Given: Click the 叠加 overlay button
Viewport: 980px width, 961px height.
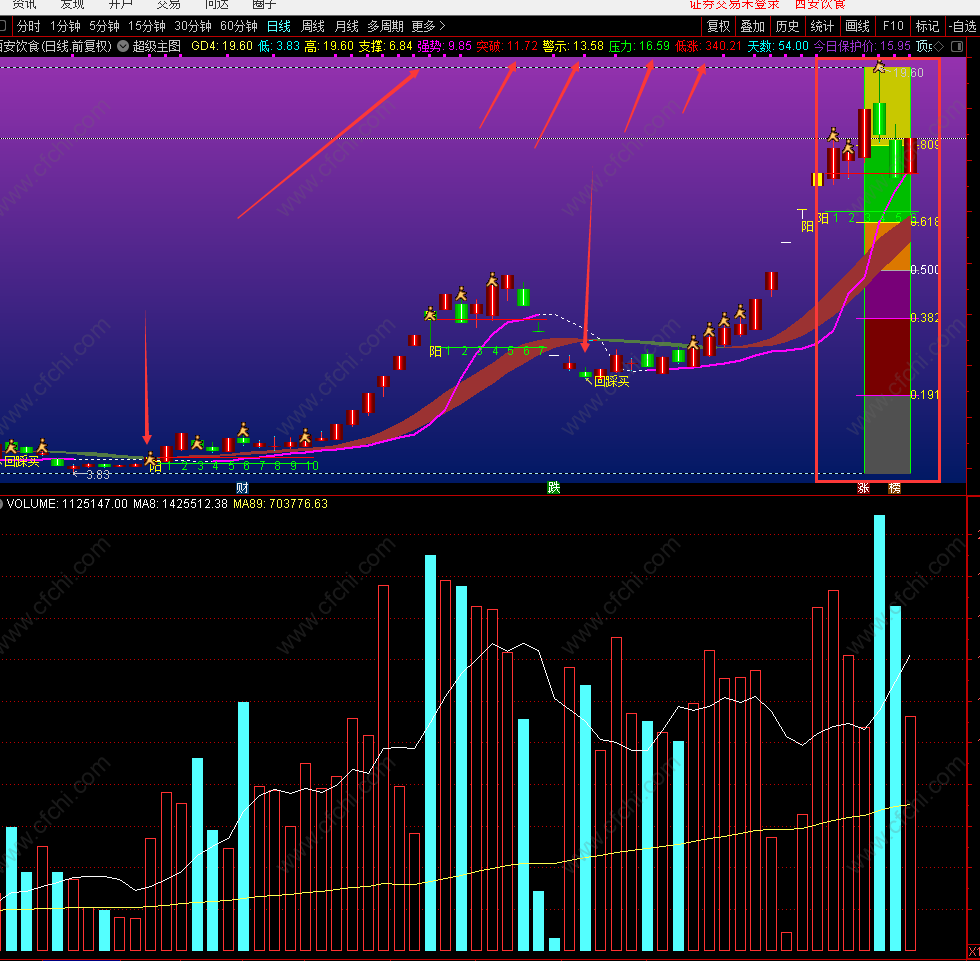Looking at the screenshot, I should pos(753,26).
